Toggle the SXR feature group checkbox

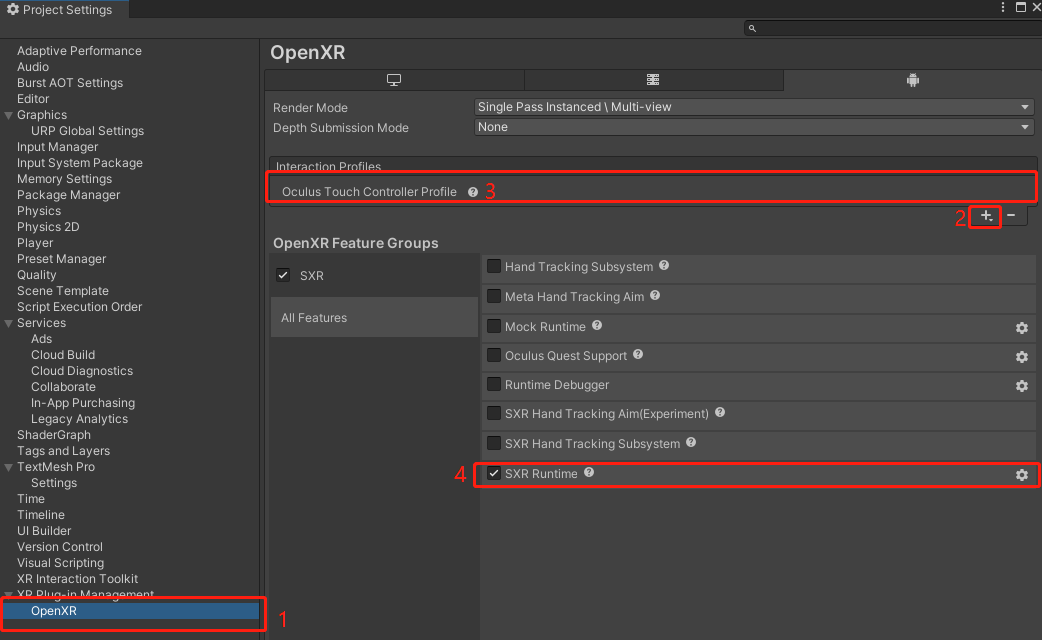point(283,276)
